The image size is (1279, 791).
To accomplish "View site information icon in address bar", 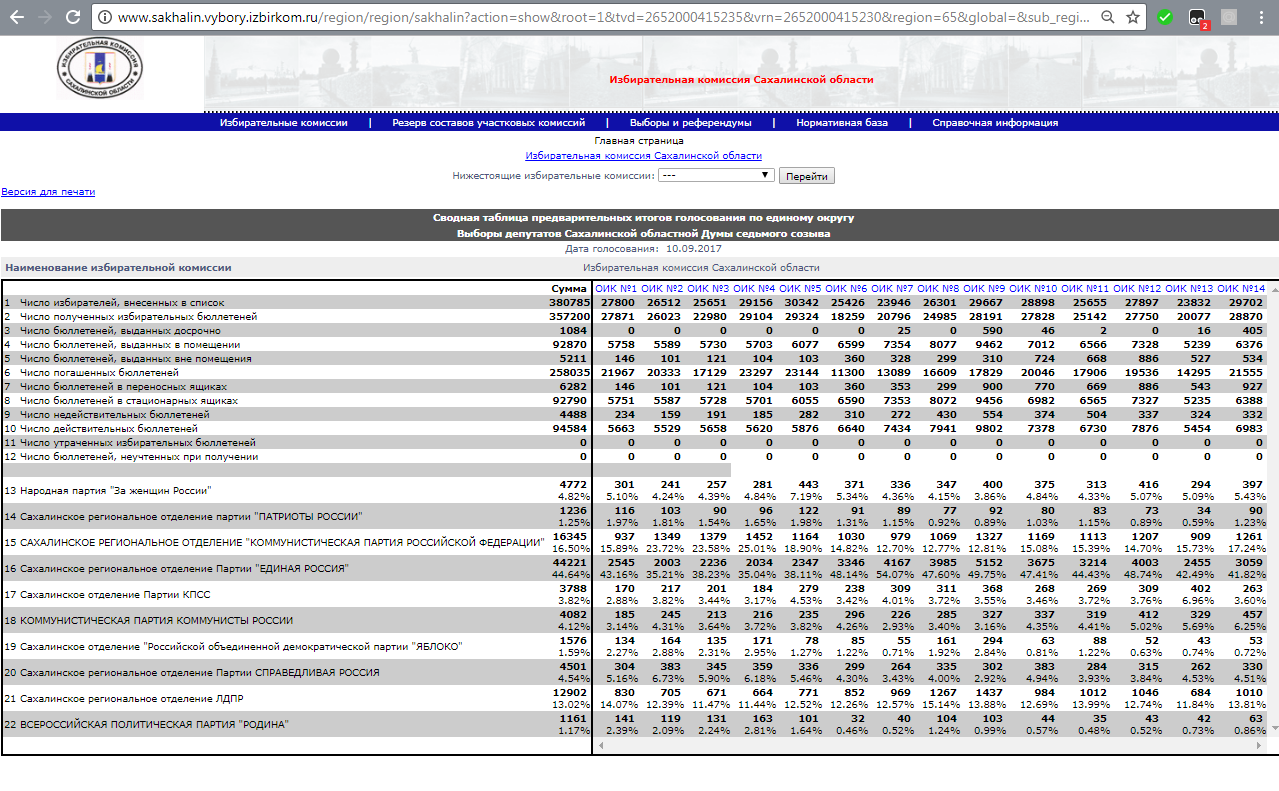I will [105, 18].
